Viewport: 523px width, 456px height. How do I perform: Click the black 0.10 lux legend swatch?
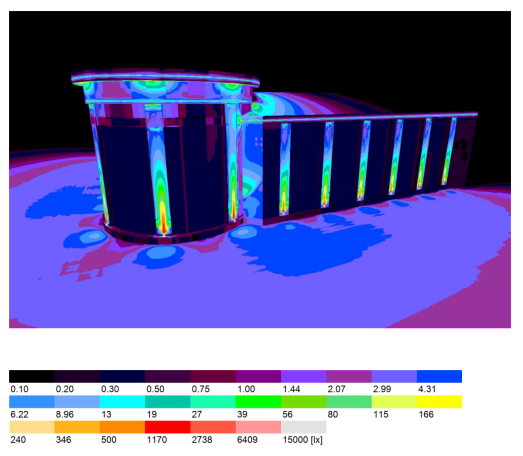(x=32, y=376)
